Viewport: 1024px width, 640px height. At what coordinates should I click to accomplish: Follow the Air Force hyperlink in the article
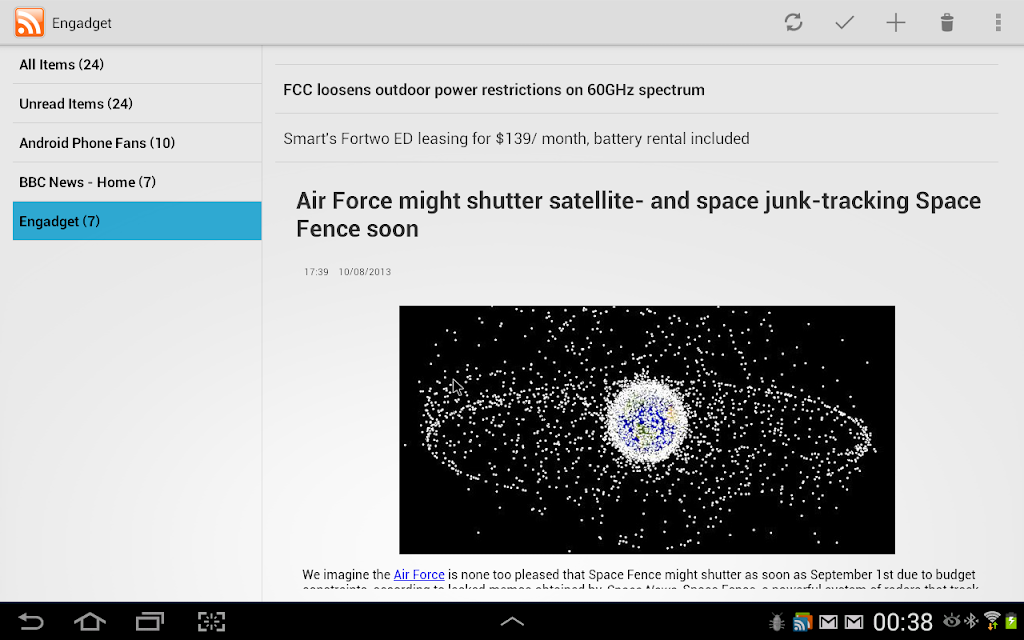click(419, 575)
